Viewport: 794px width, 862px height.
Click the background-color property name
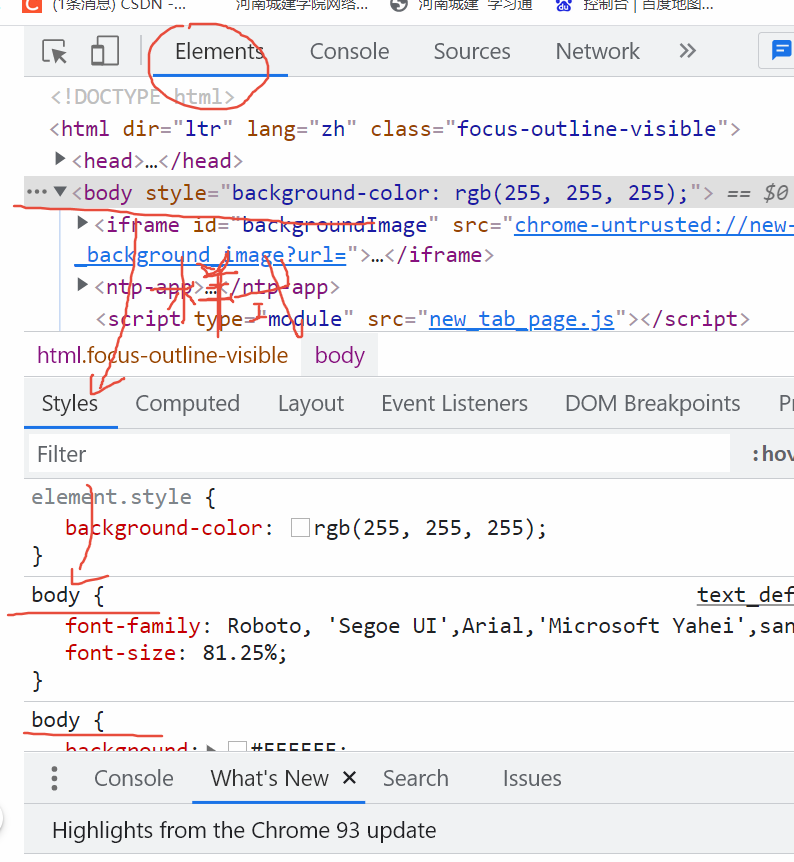coord(164,528)
